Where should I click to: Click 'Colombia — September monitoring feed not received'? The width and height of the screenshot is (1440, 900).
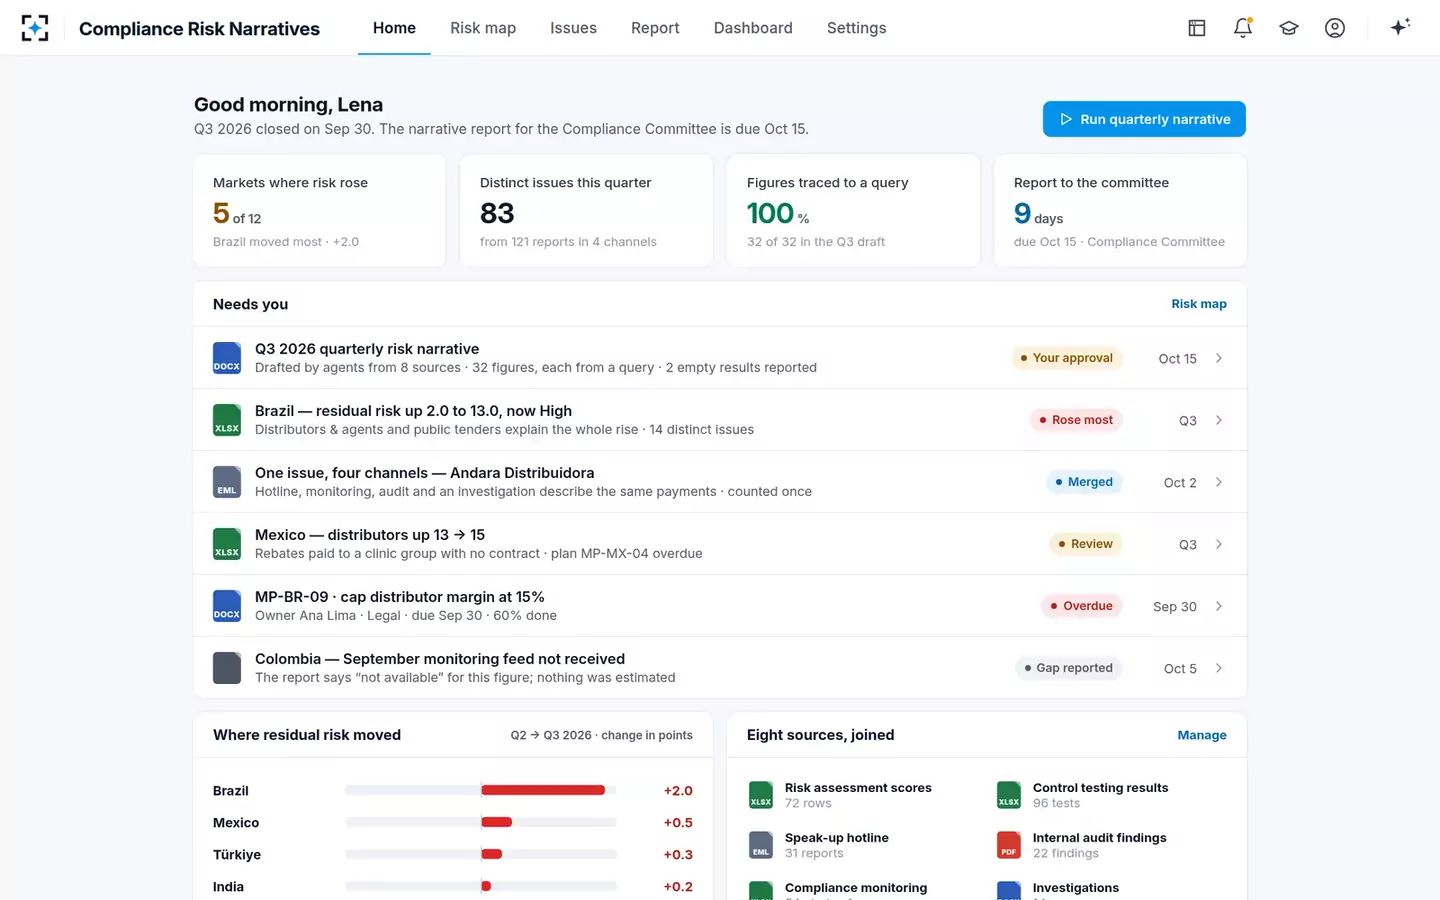pos(440,659)
